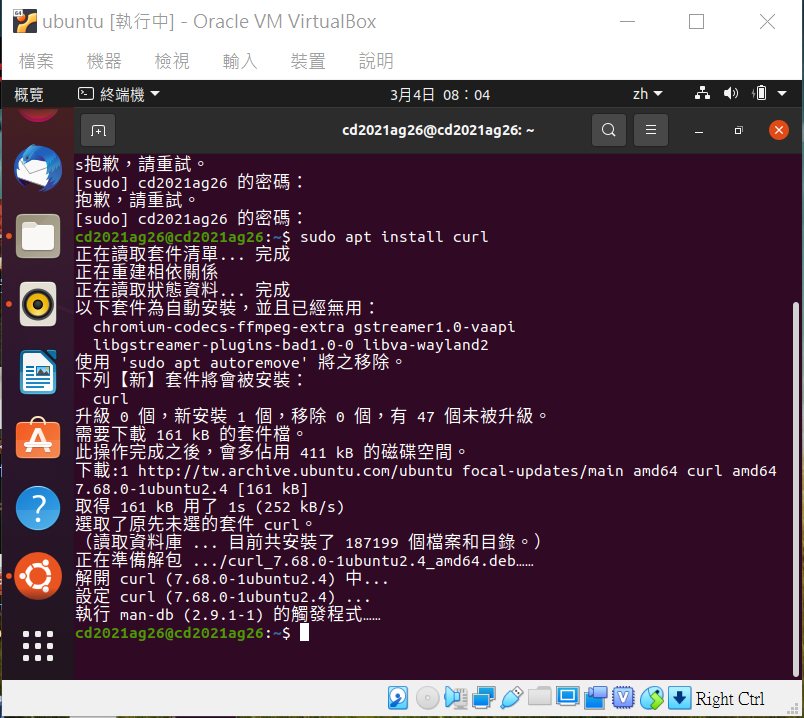This screenshot has height=718, width=804.
Task: Click the 概覽 activities button
Action: [x=29, y=94]
